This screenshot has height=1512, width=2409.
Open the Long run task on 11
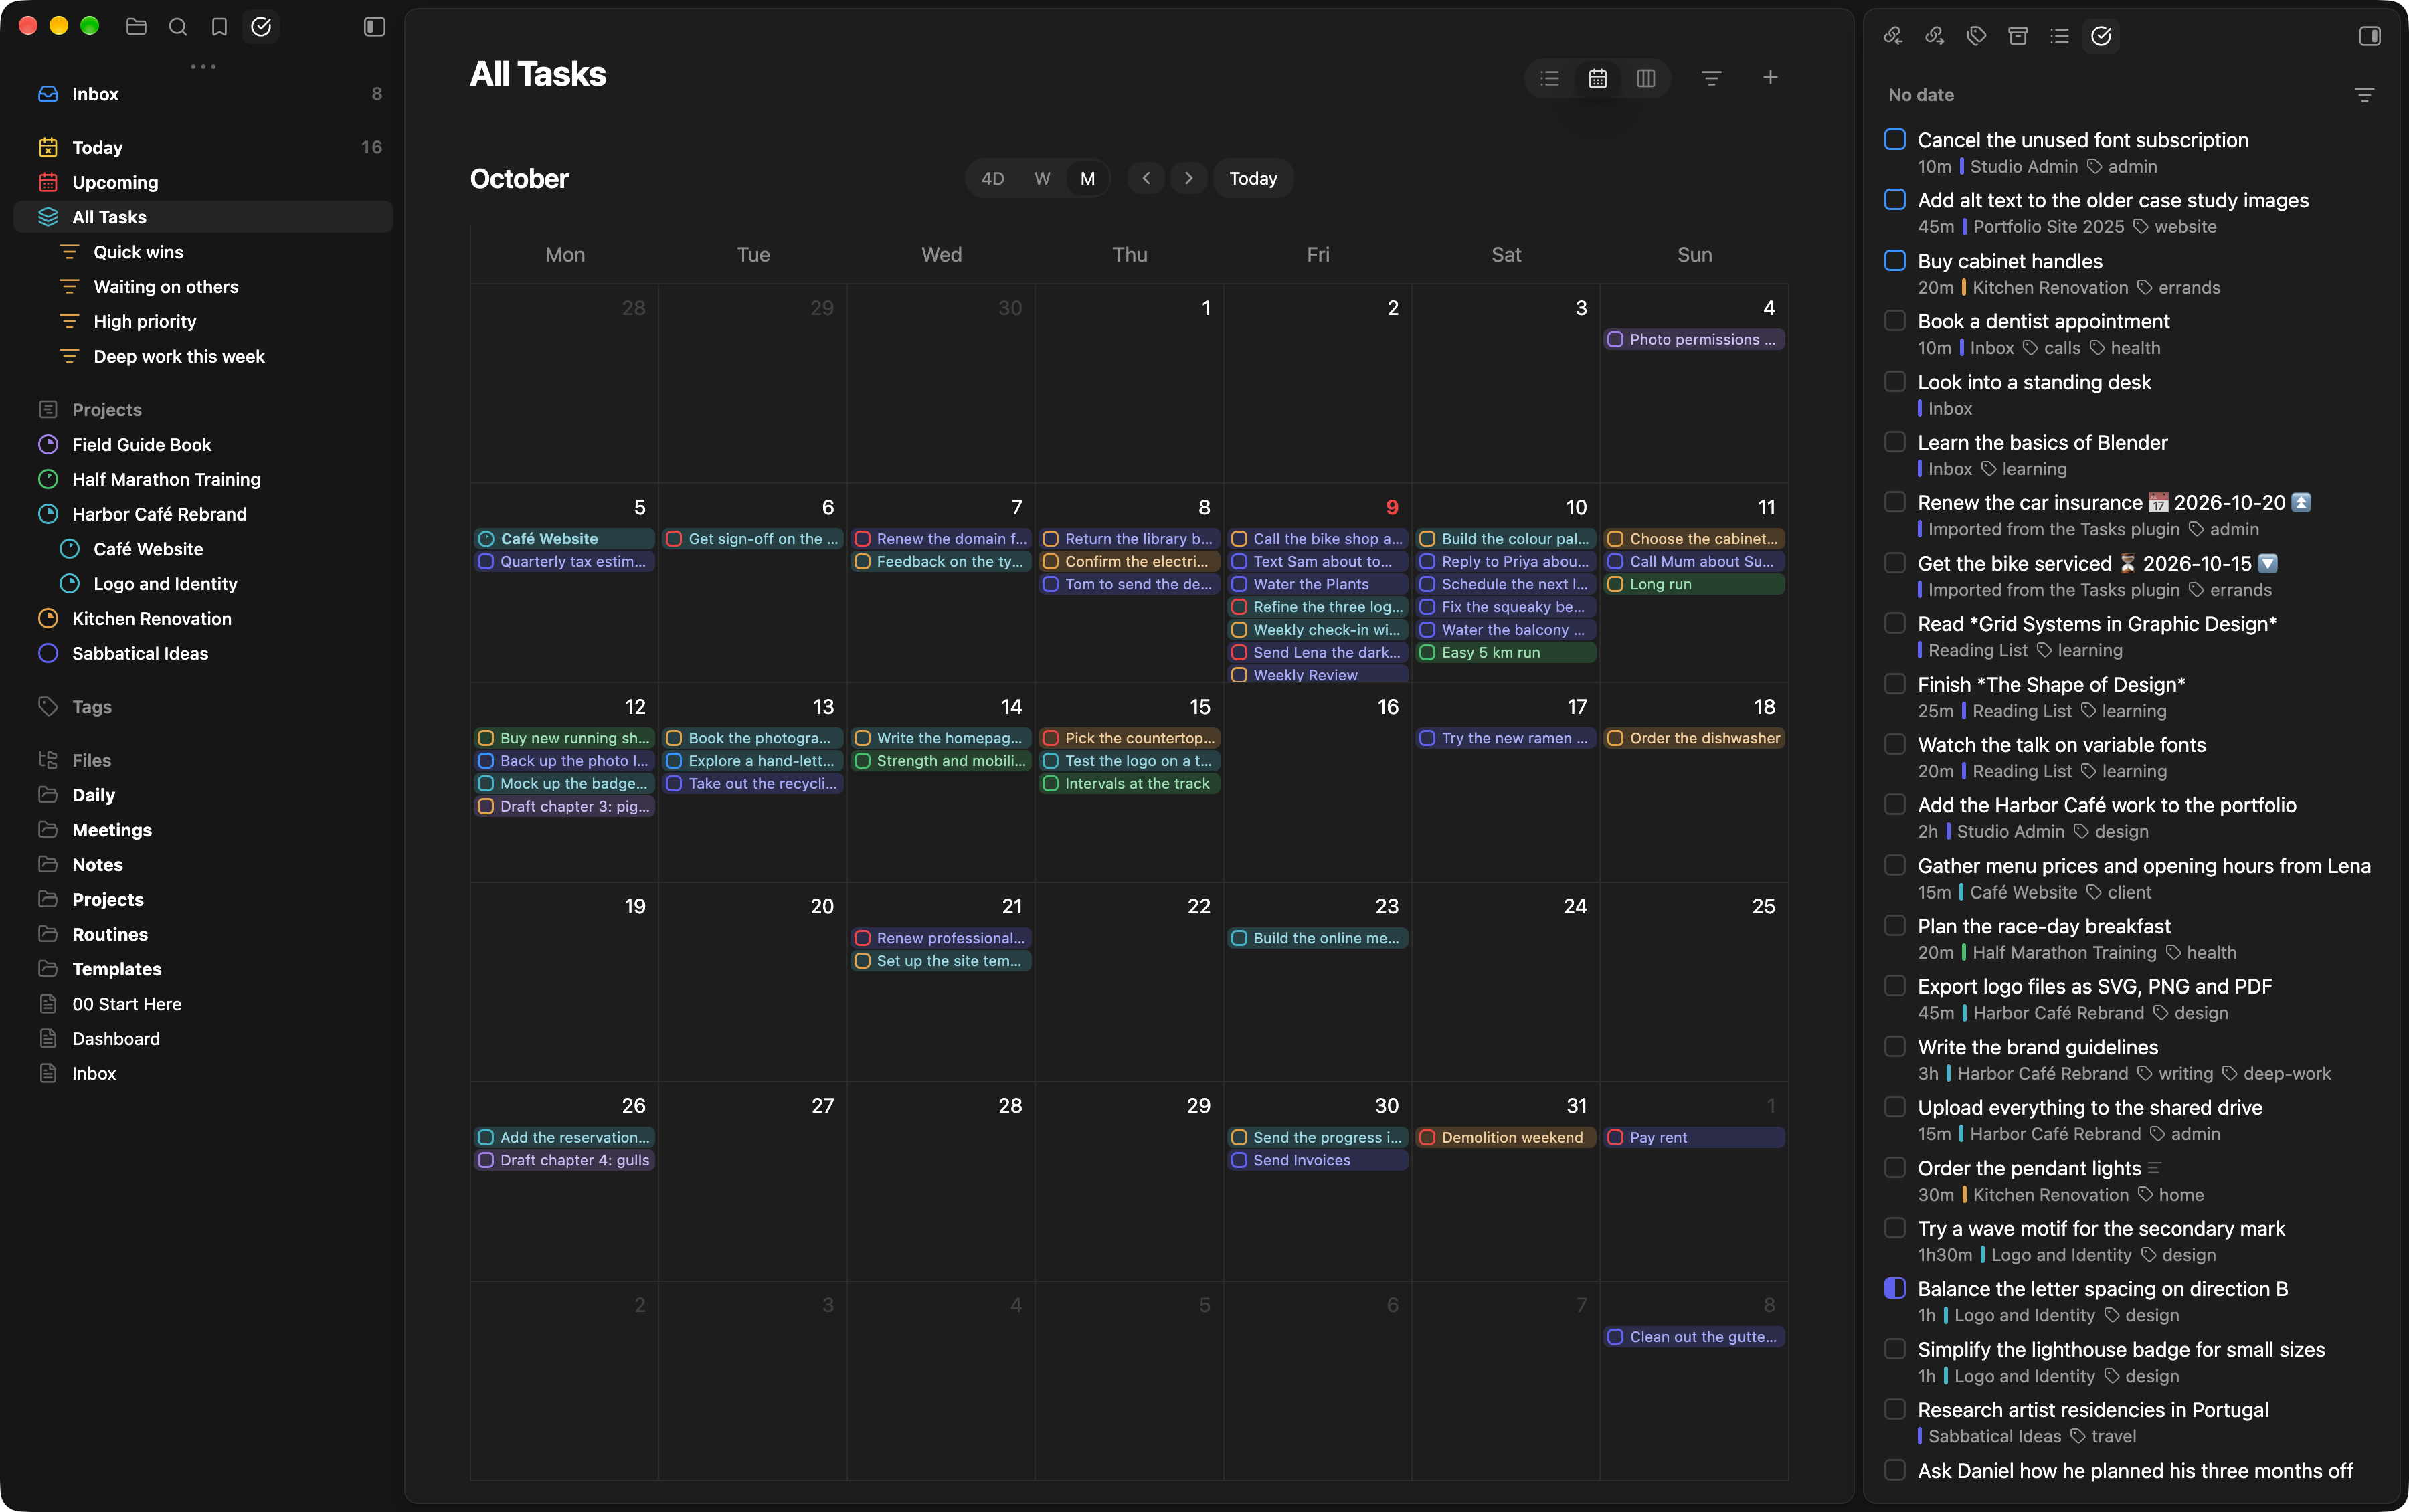pyautogui.click(x=1694, y=584)
